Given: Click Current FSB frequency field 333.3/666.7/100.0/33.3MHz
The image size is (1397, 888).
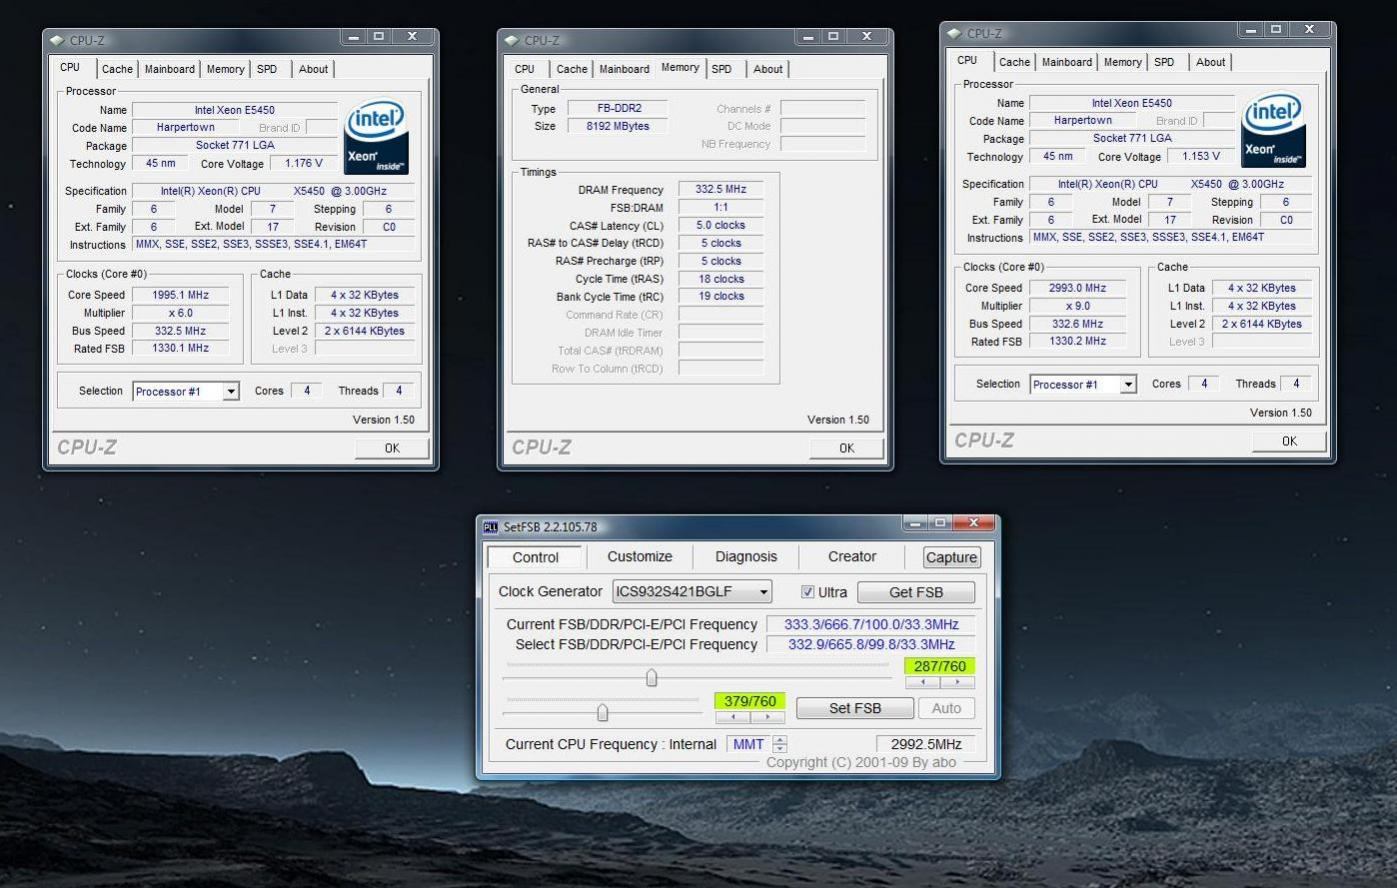Looking at the screenshot, I should (x=871, y=624).
